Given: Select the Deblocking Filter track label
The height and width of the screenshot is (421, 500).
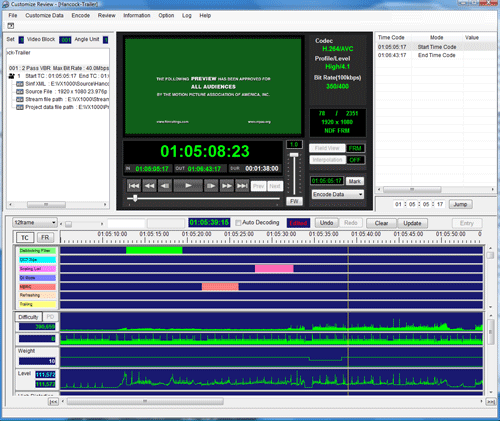Looking at the screenshot, I should (x=38, y=250).
